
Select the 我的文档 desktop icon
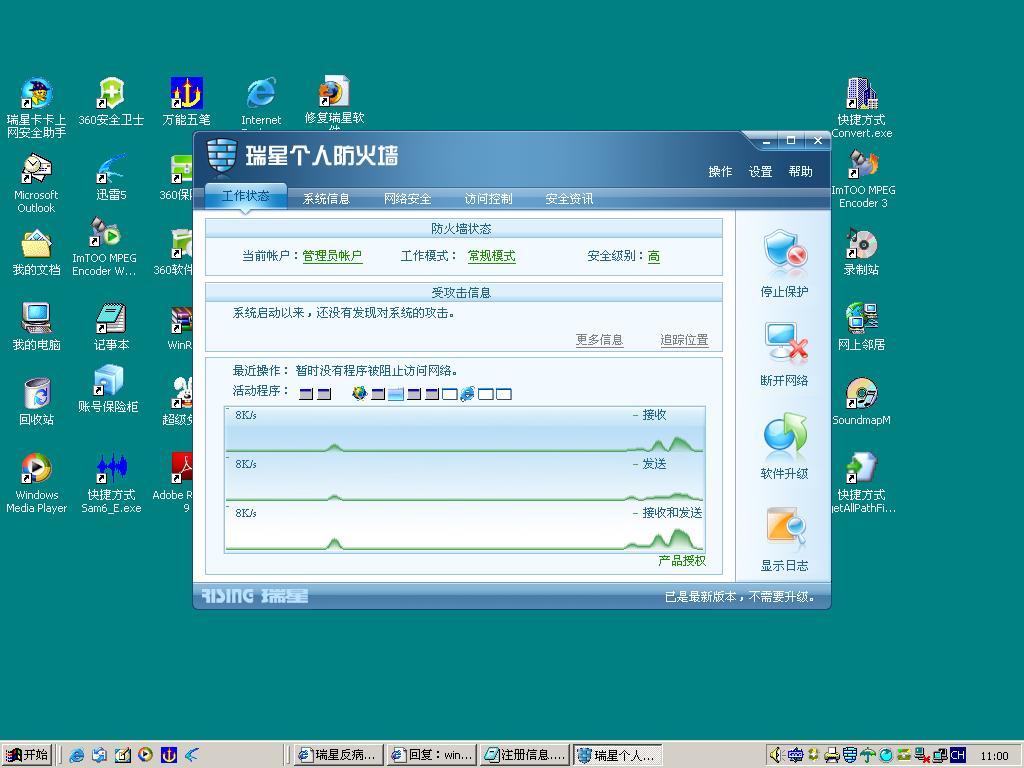[x=37, y=252]
